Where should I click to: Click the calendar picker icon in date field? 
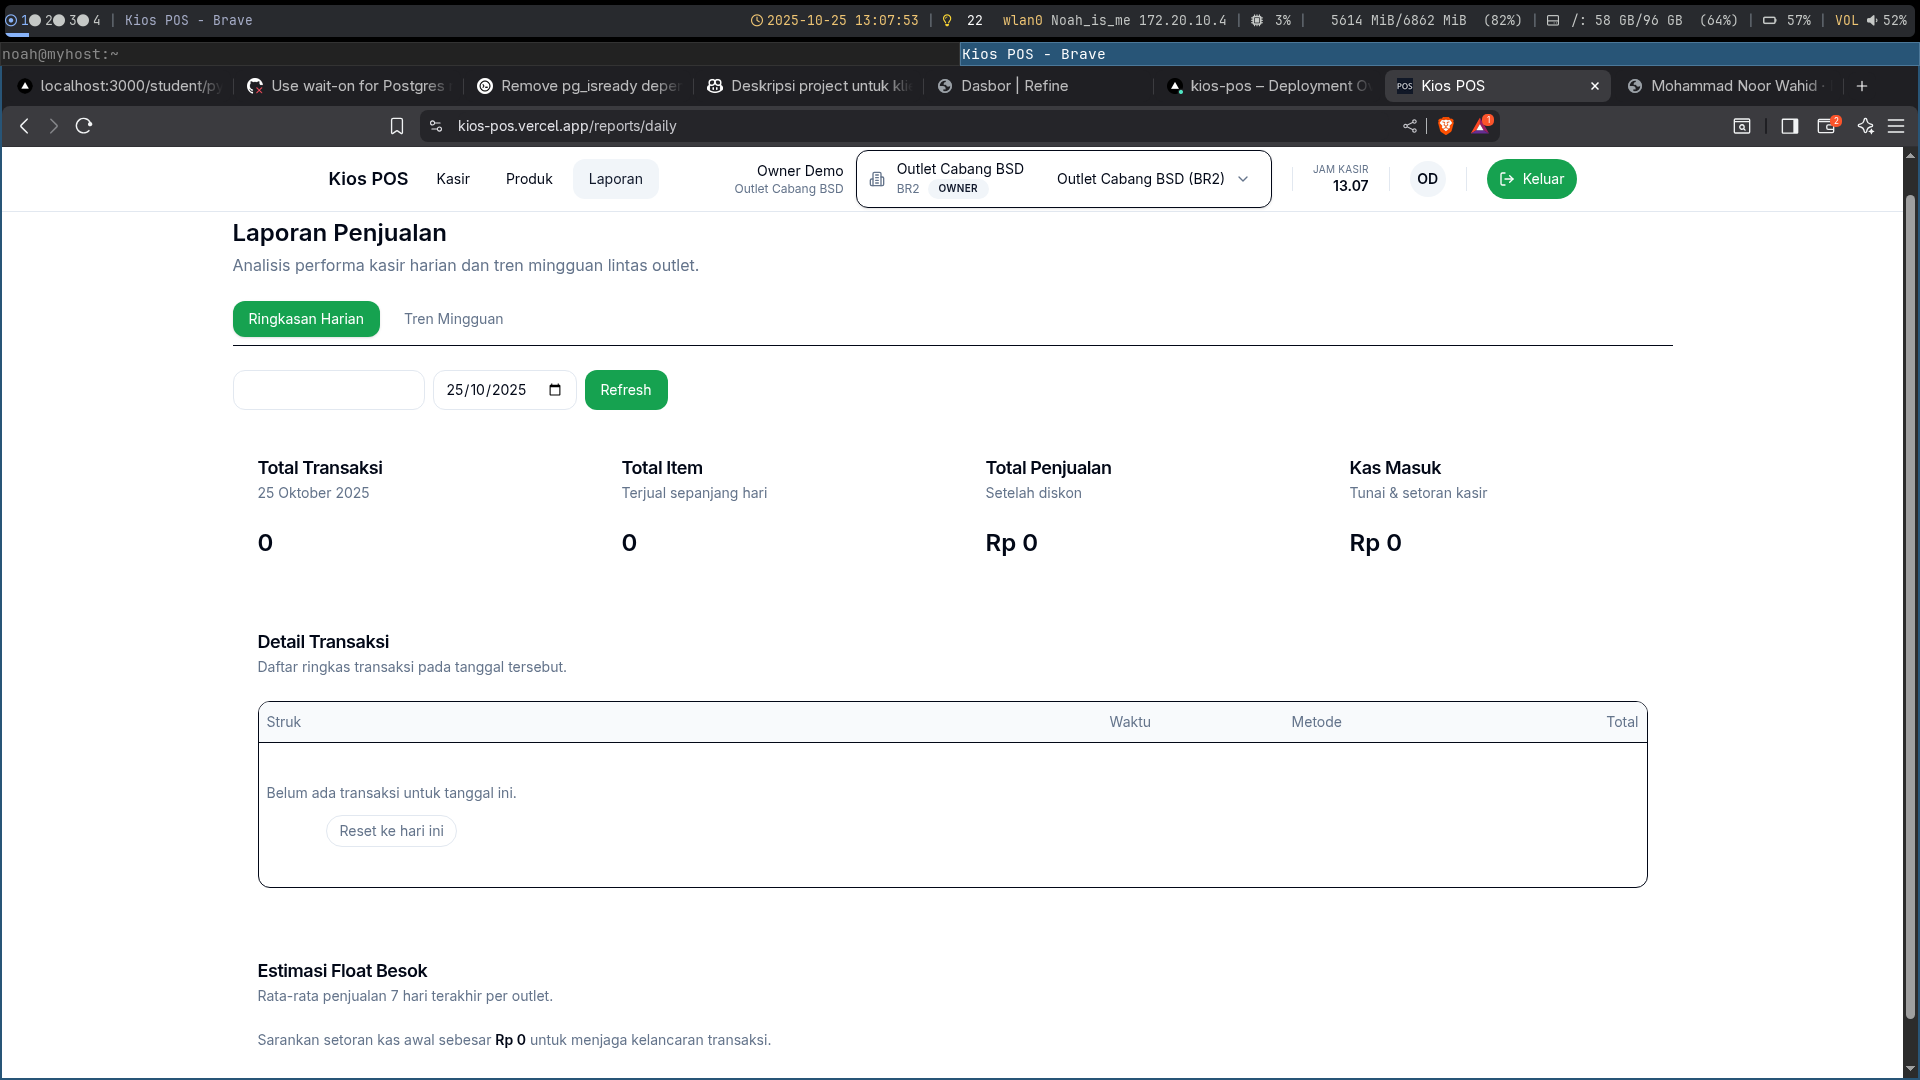coord(555,390)
